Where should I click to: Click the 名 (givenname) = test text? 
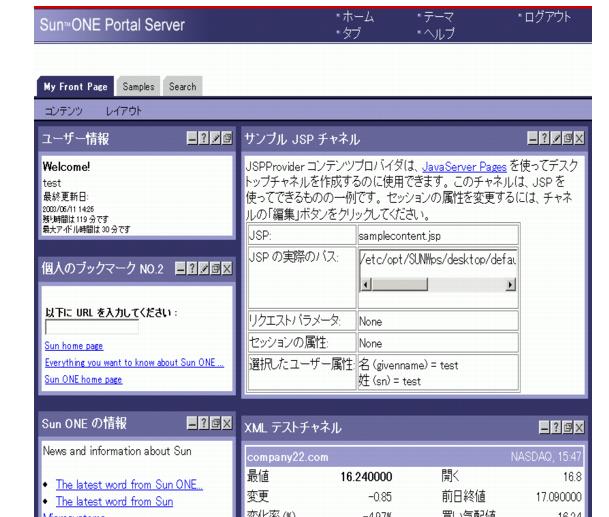(408, 365)
